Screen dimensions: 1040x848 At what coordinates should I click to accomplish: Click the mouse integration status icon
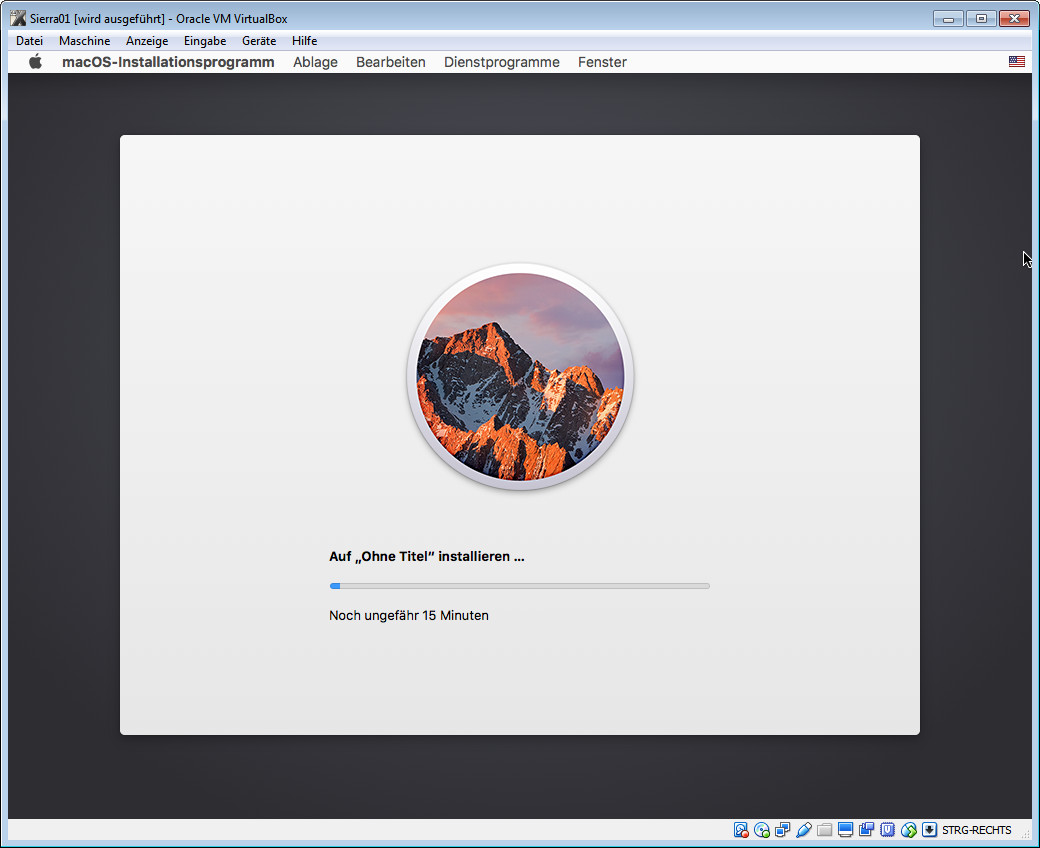[x=909, y=830]
